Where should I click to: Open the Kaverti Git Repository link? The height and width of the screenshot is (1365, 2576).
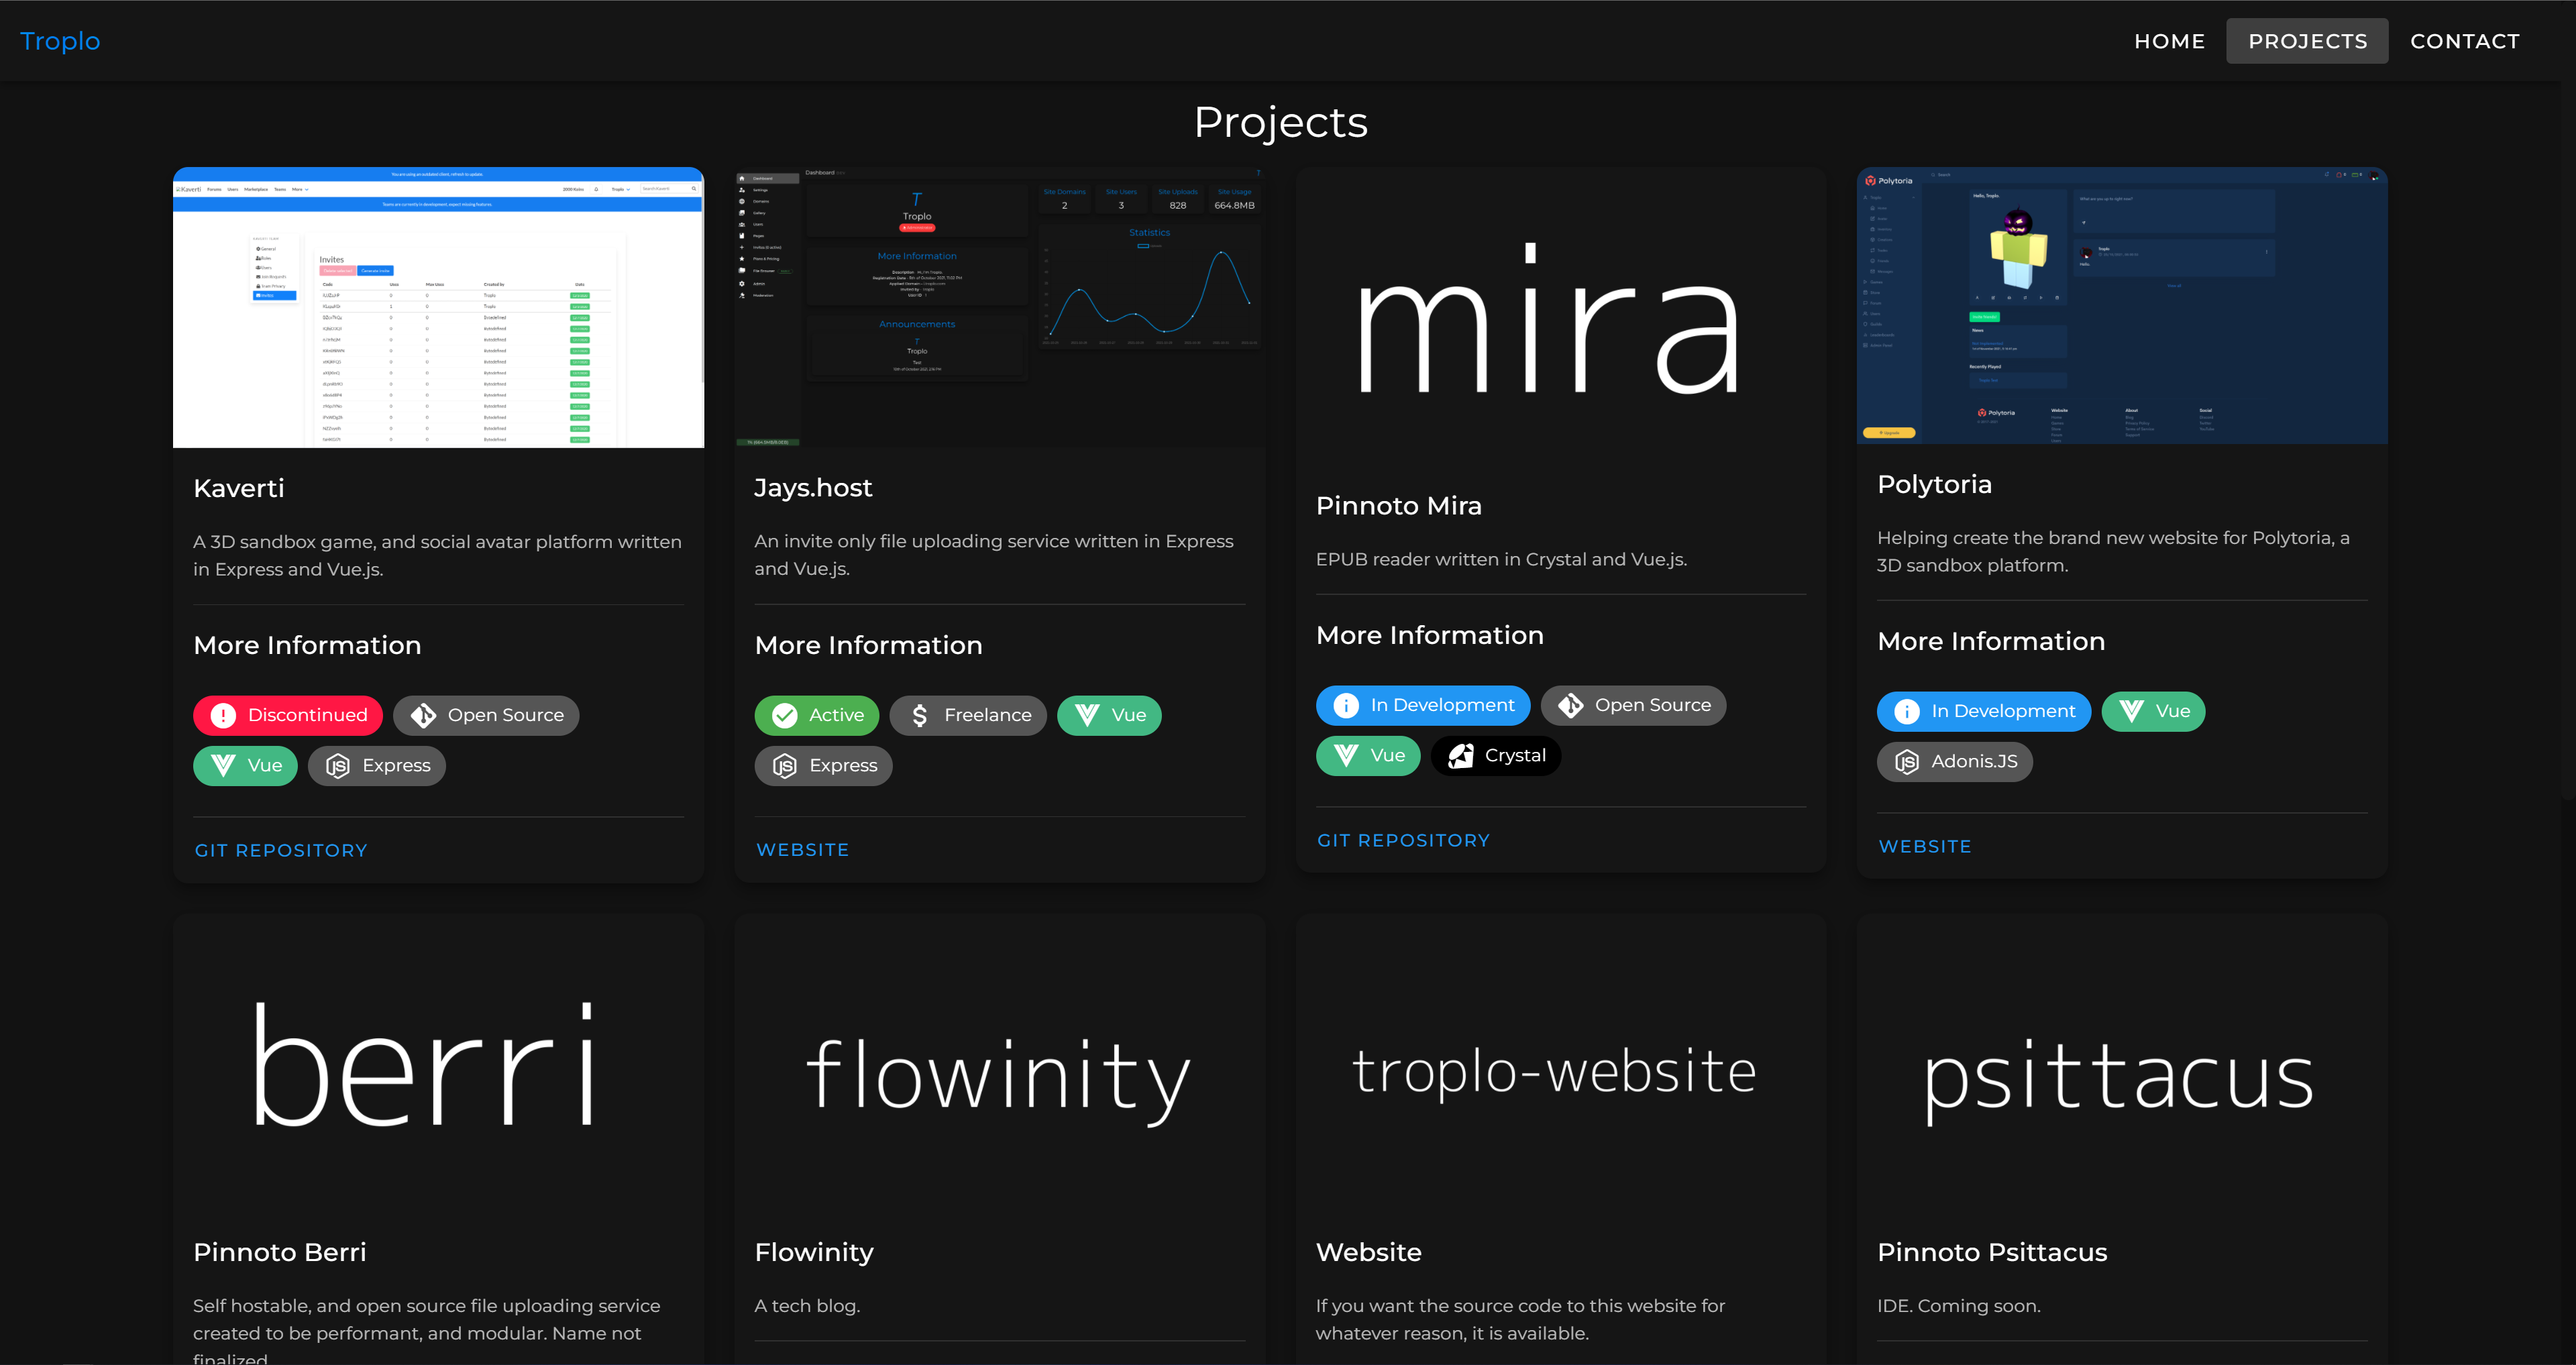(281, 850)
